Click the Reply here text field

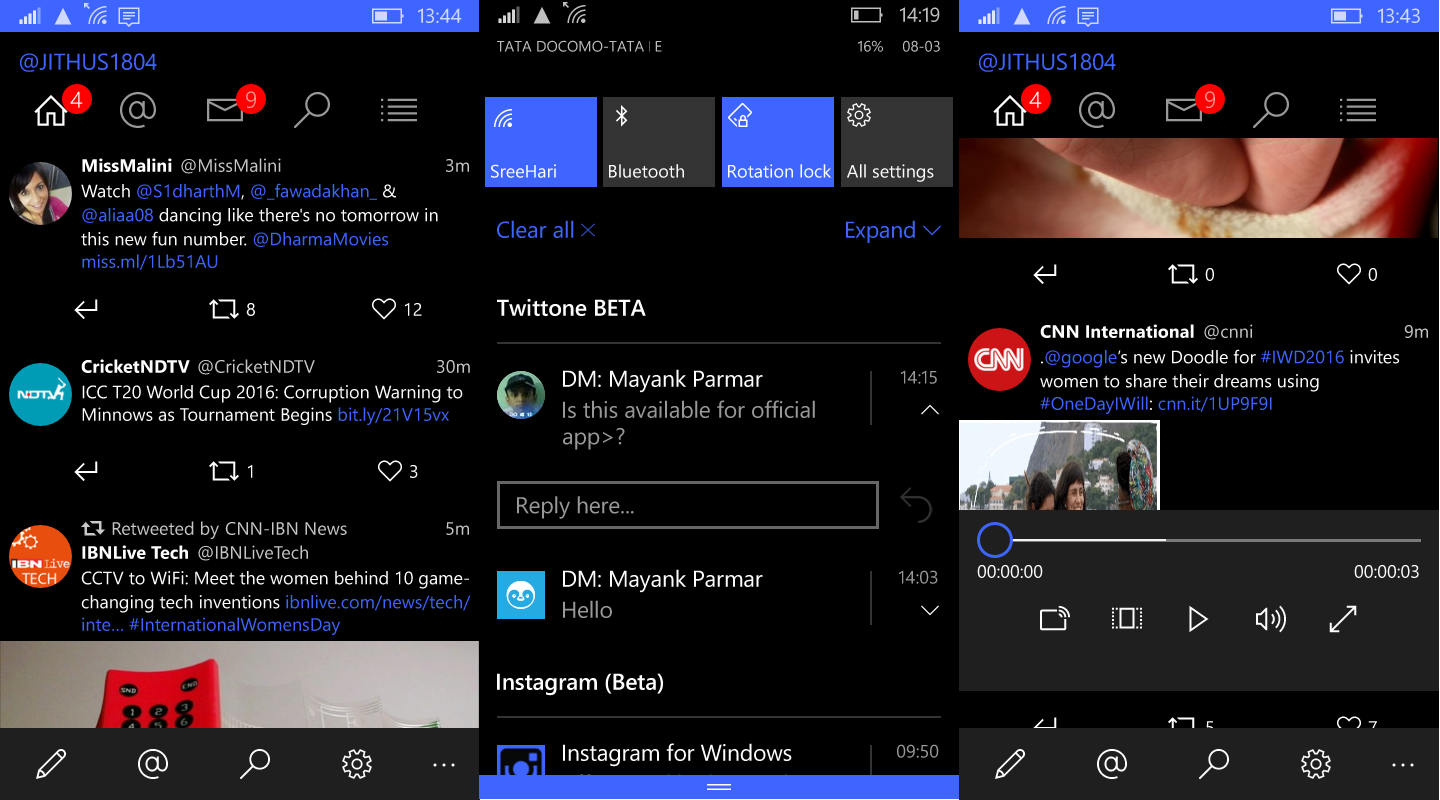pyautogui.click(x=688, y=505)
